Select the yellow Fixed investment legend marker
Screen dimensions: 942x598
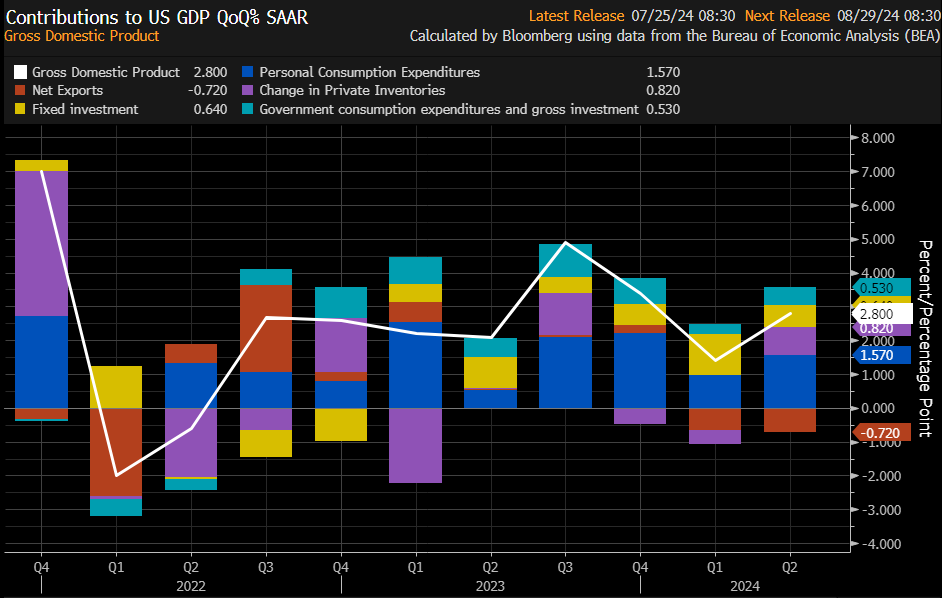click(21, 109)
